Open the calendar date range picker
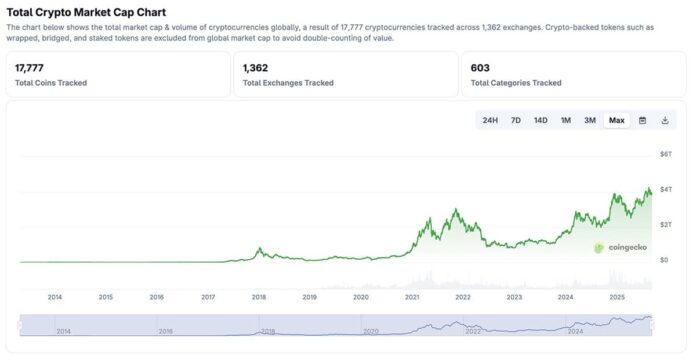Viewport: 696px width, 363px height. tap(642, 120)
